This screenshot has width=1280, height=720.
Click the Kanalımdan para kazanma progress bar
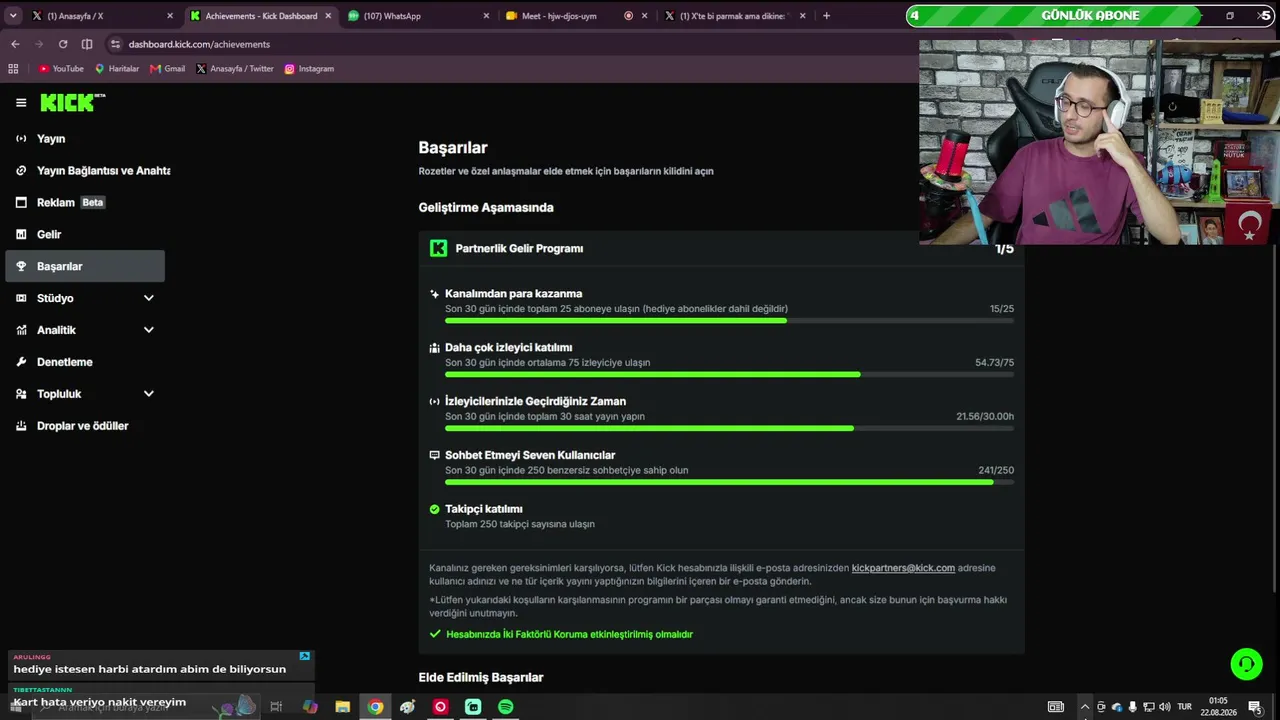(x=729, y=321)
